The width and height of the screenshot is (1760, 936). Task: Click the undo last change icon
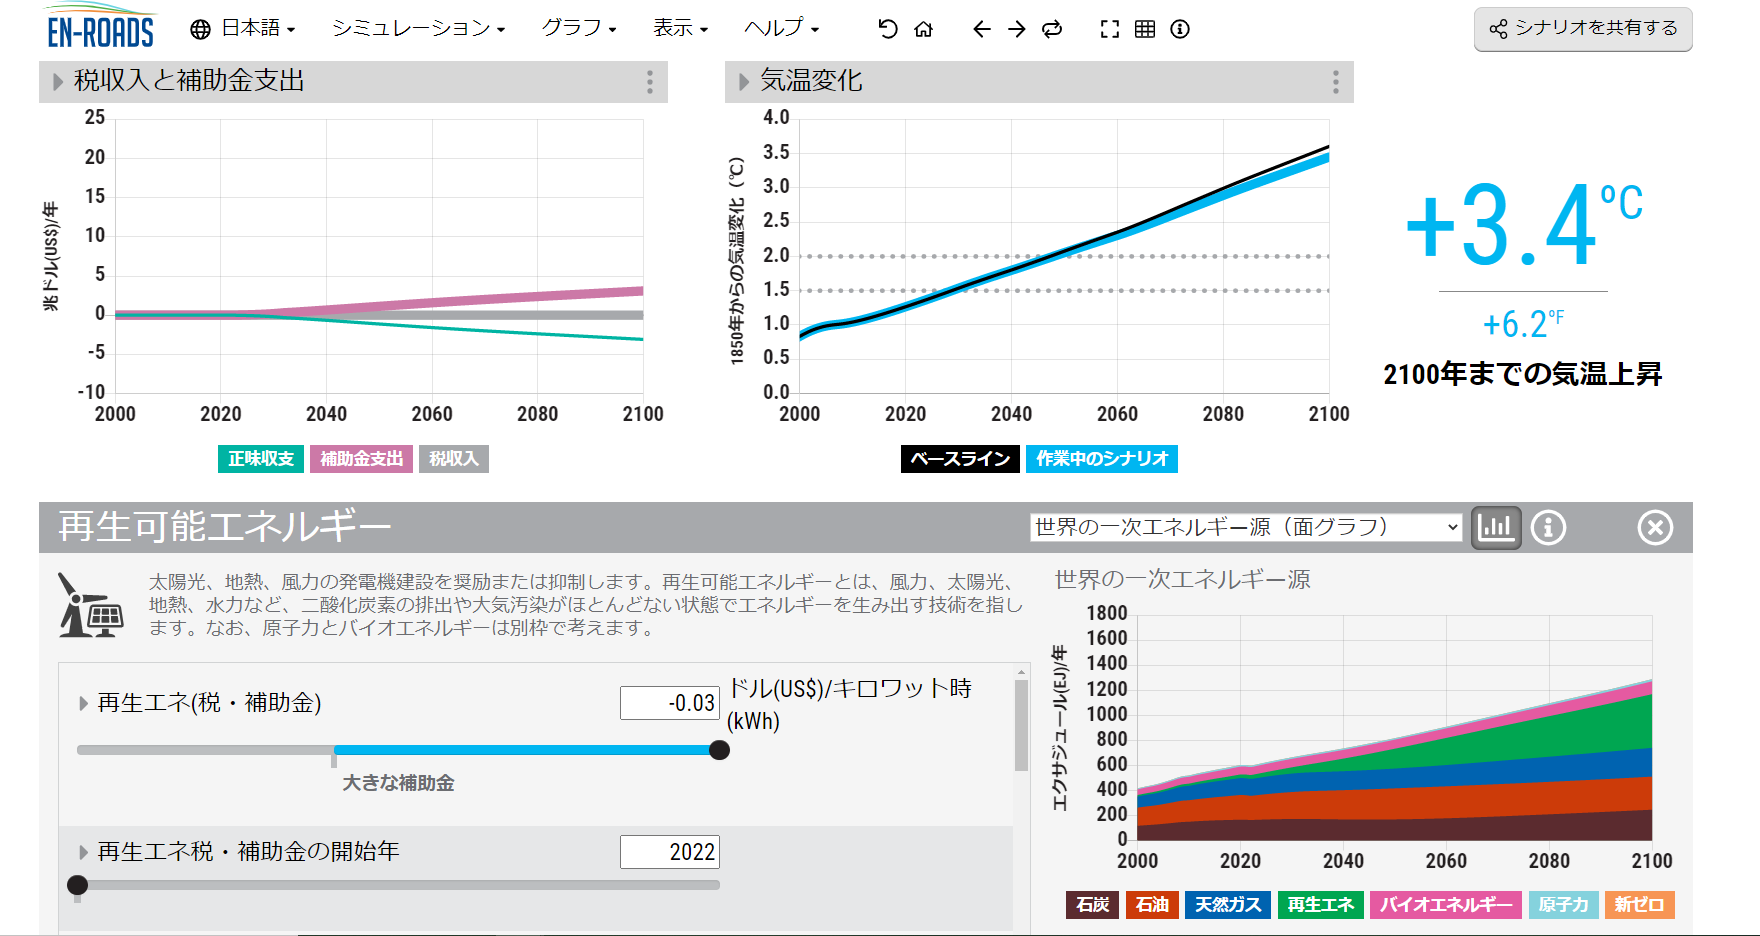click(x=887, y=29)
